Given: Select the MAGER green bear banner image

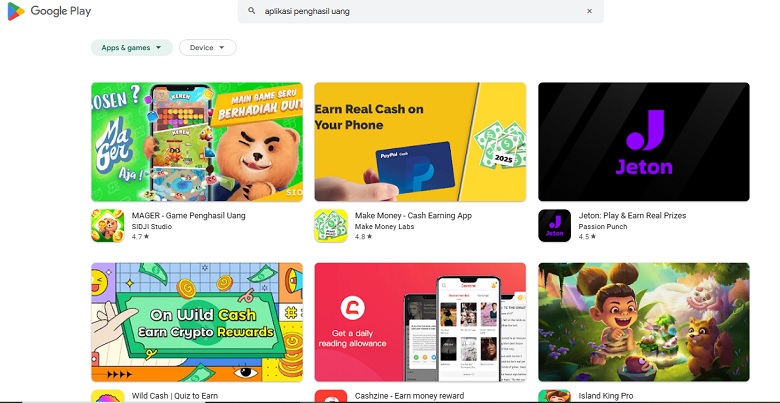Looking at the screenshot, I should [x=197, y=142].
